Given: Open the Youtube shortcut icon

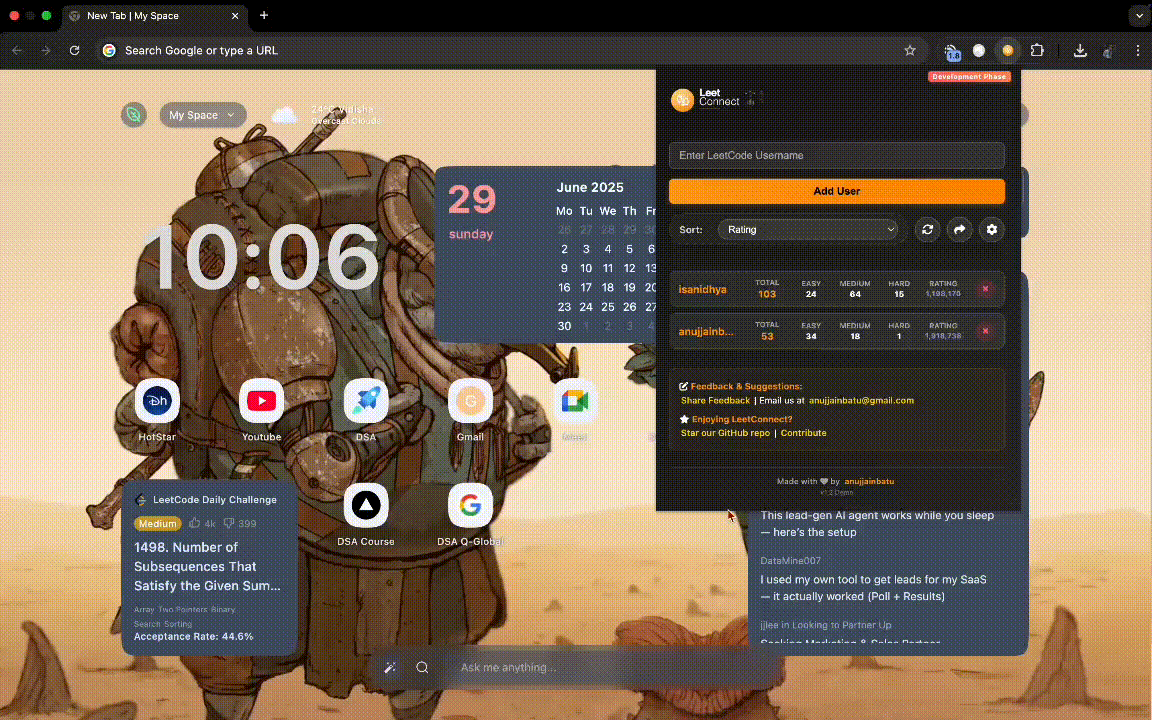Looking at the screenshot, I should (x=262, y=401).
